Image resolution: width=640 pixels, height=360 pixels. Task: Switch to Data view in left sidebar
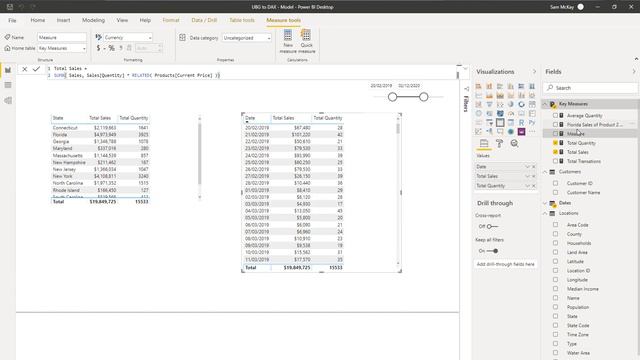click(x=8, y=85)
